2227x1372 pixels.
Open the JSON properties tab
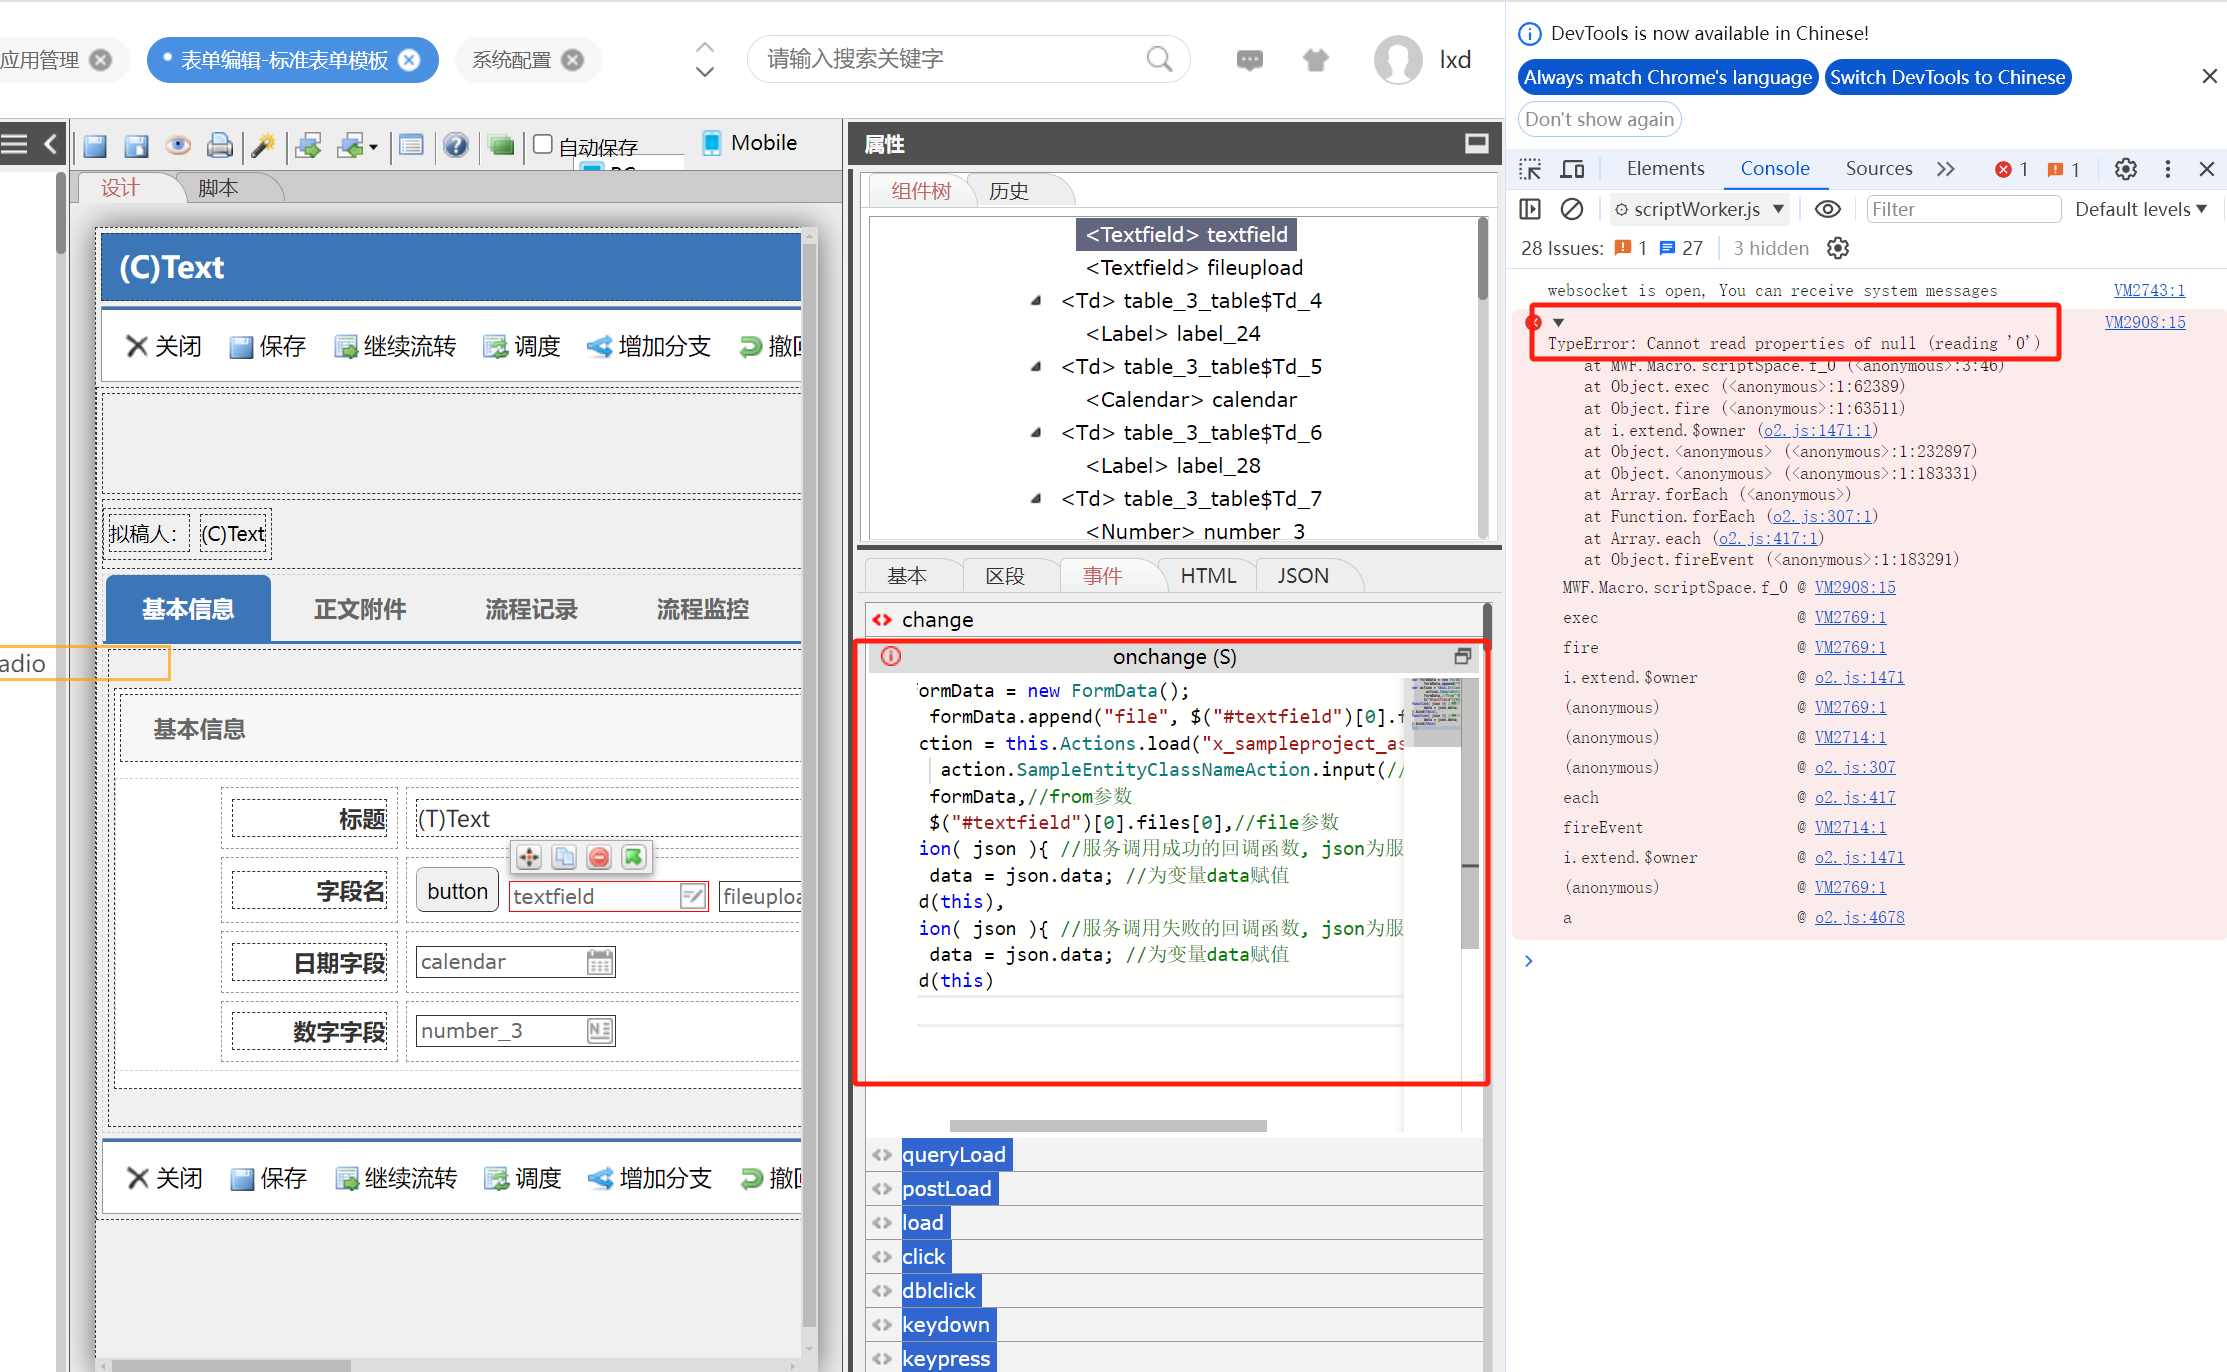[1302, 576]
